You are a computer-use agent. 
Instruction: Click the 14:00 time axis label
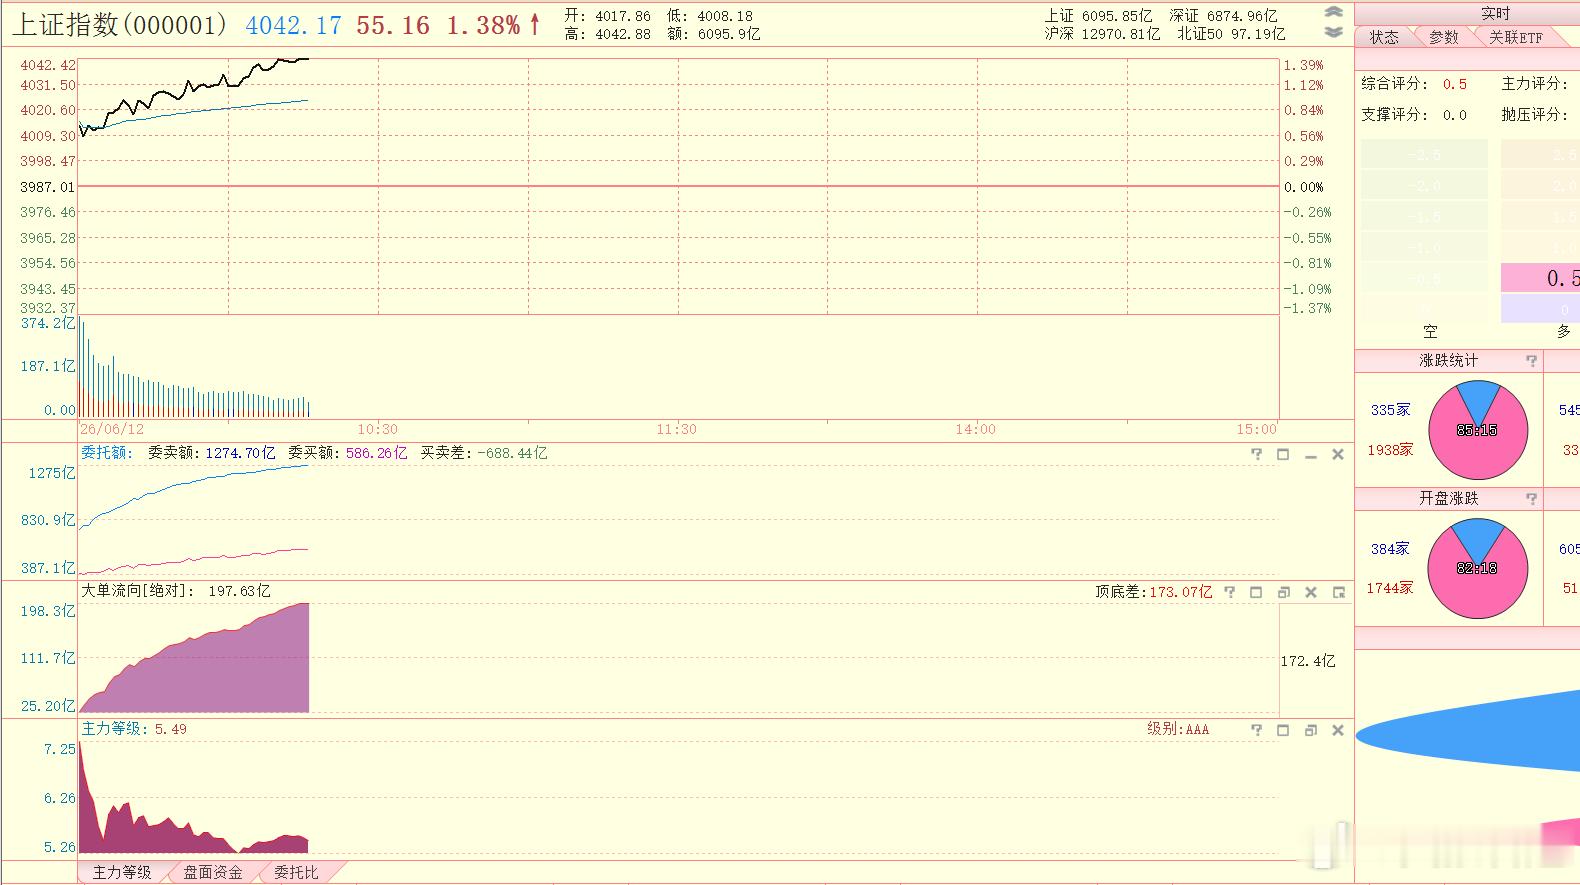coord(975,429)
